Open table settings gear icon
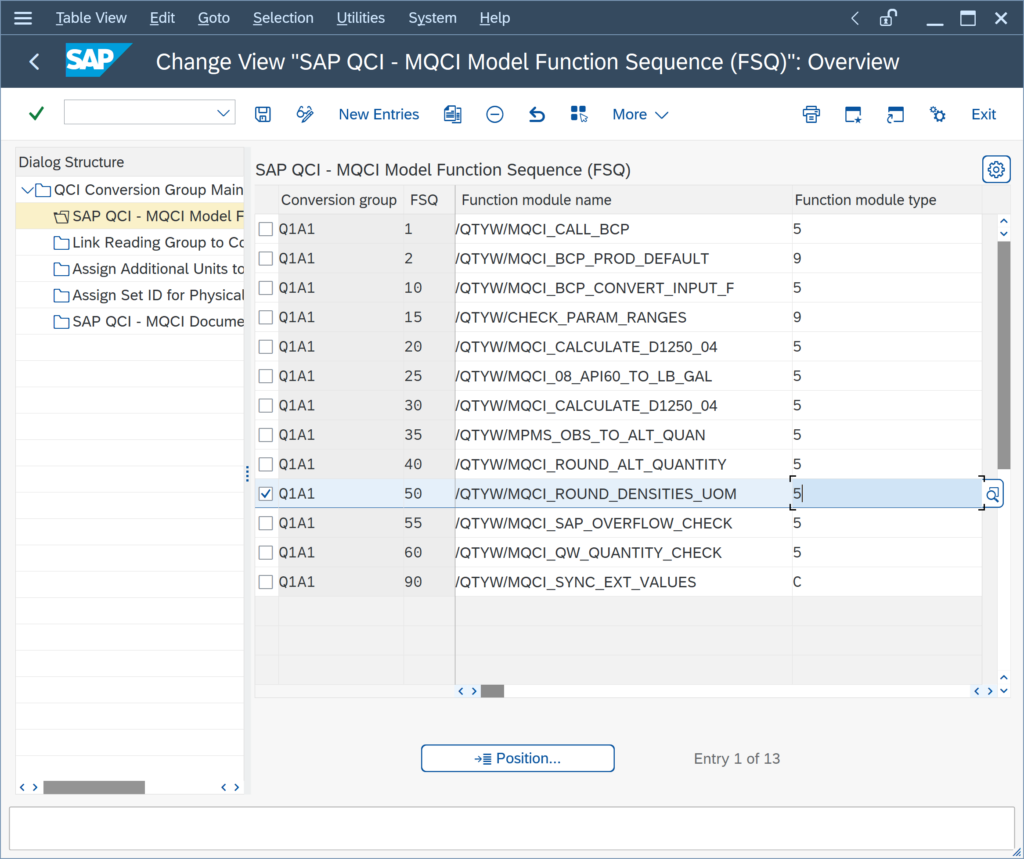This screenshot has height=859, width=1024. tap(996, 170)
